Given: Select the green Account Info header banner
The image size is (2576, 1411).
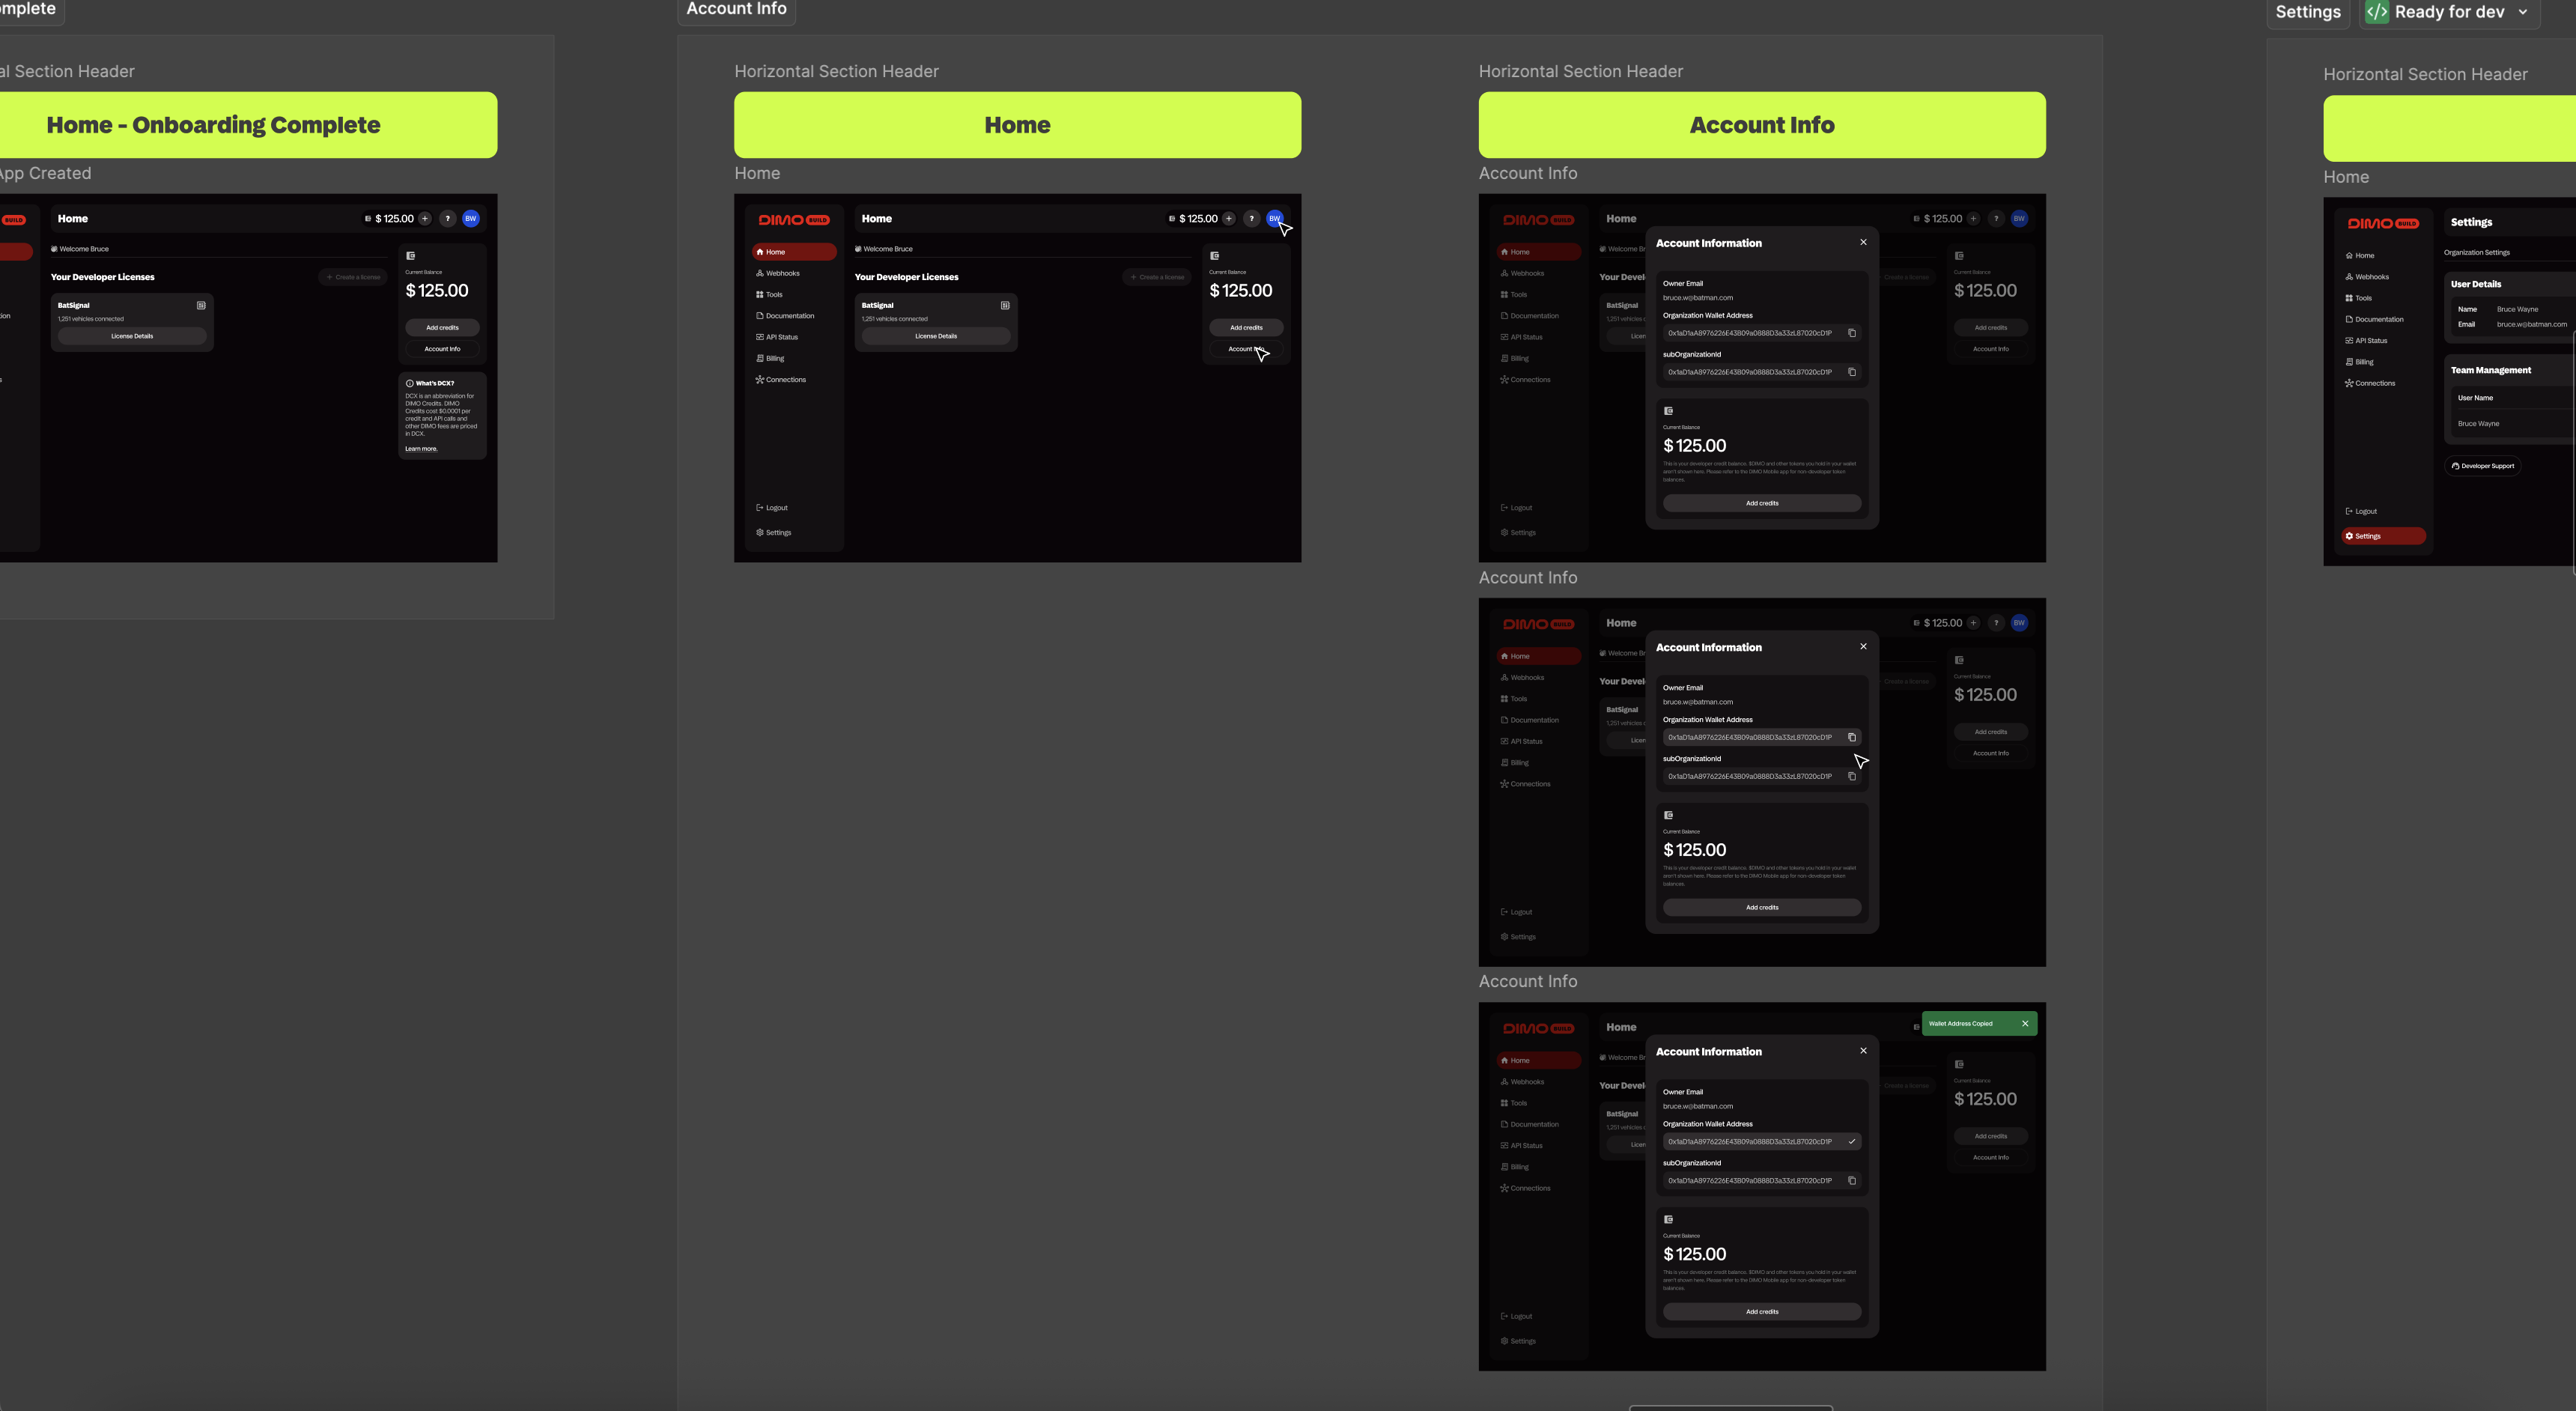Looking at the screenshot, I should (x=1761, y=125).
